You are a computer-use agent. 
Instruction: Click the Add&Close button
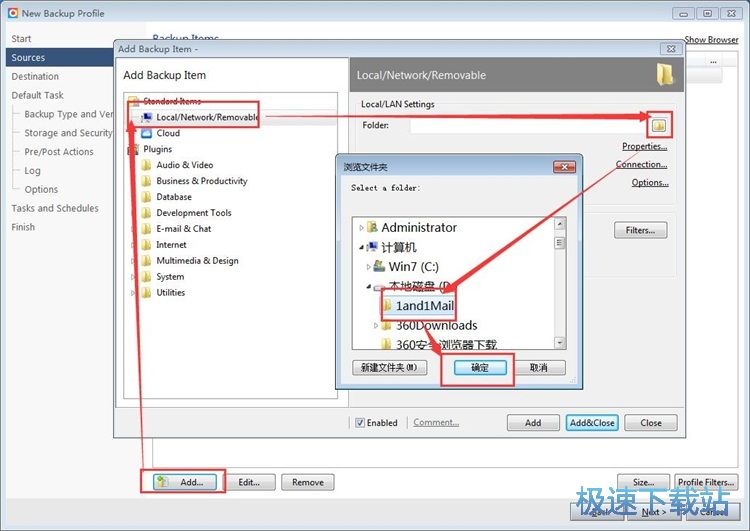(x=592, y=423)
